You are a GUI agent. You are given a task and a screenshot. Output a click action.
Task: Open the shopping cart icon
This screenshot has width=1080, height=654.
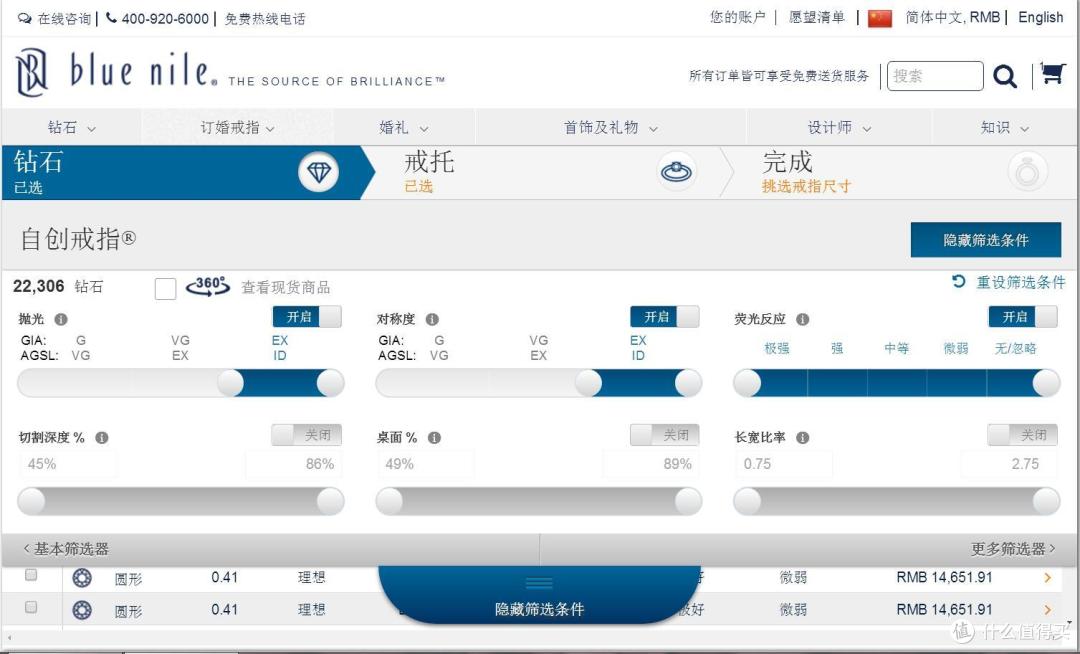(x=1052, y=73)
